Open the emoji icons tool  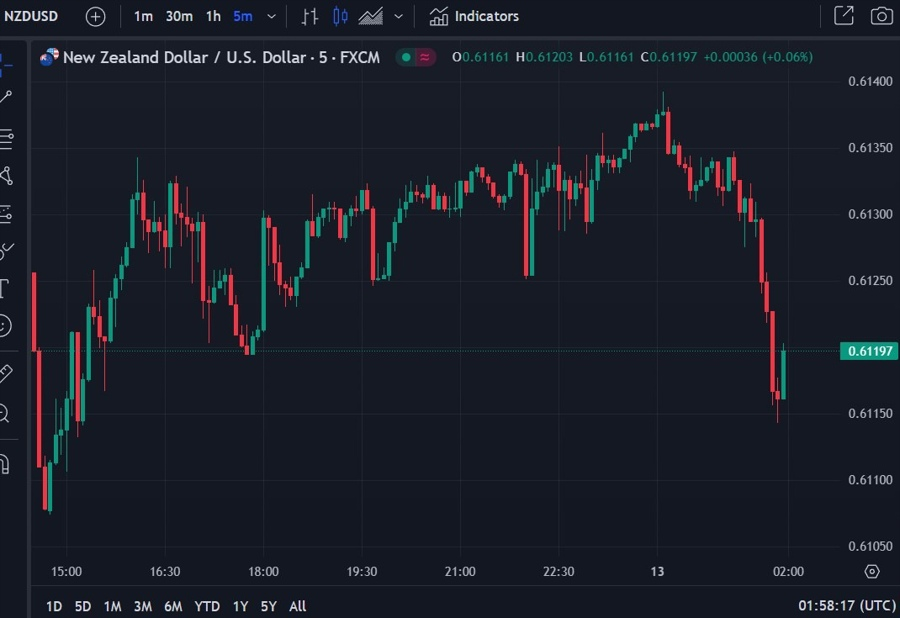point(5,325)
